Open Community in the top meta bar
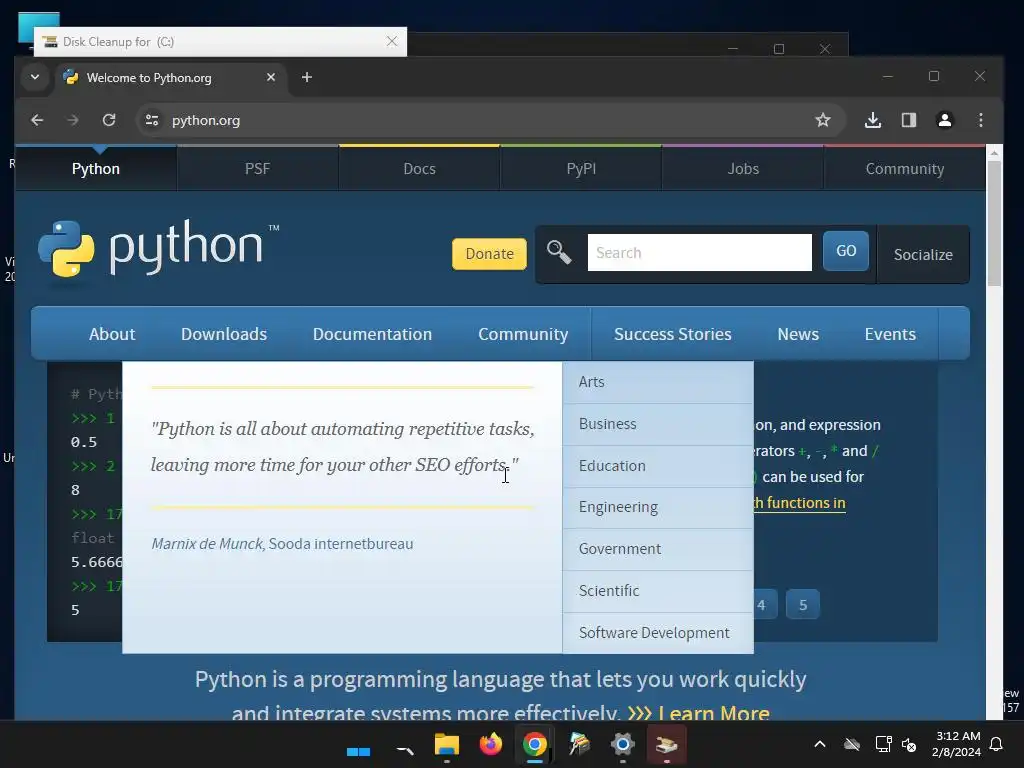Image resolution: width=1024 pixels, height=768 pixels. tap(905, 168)
